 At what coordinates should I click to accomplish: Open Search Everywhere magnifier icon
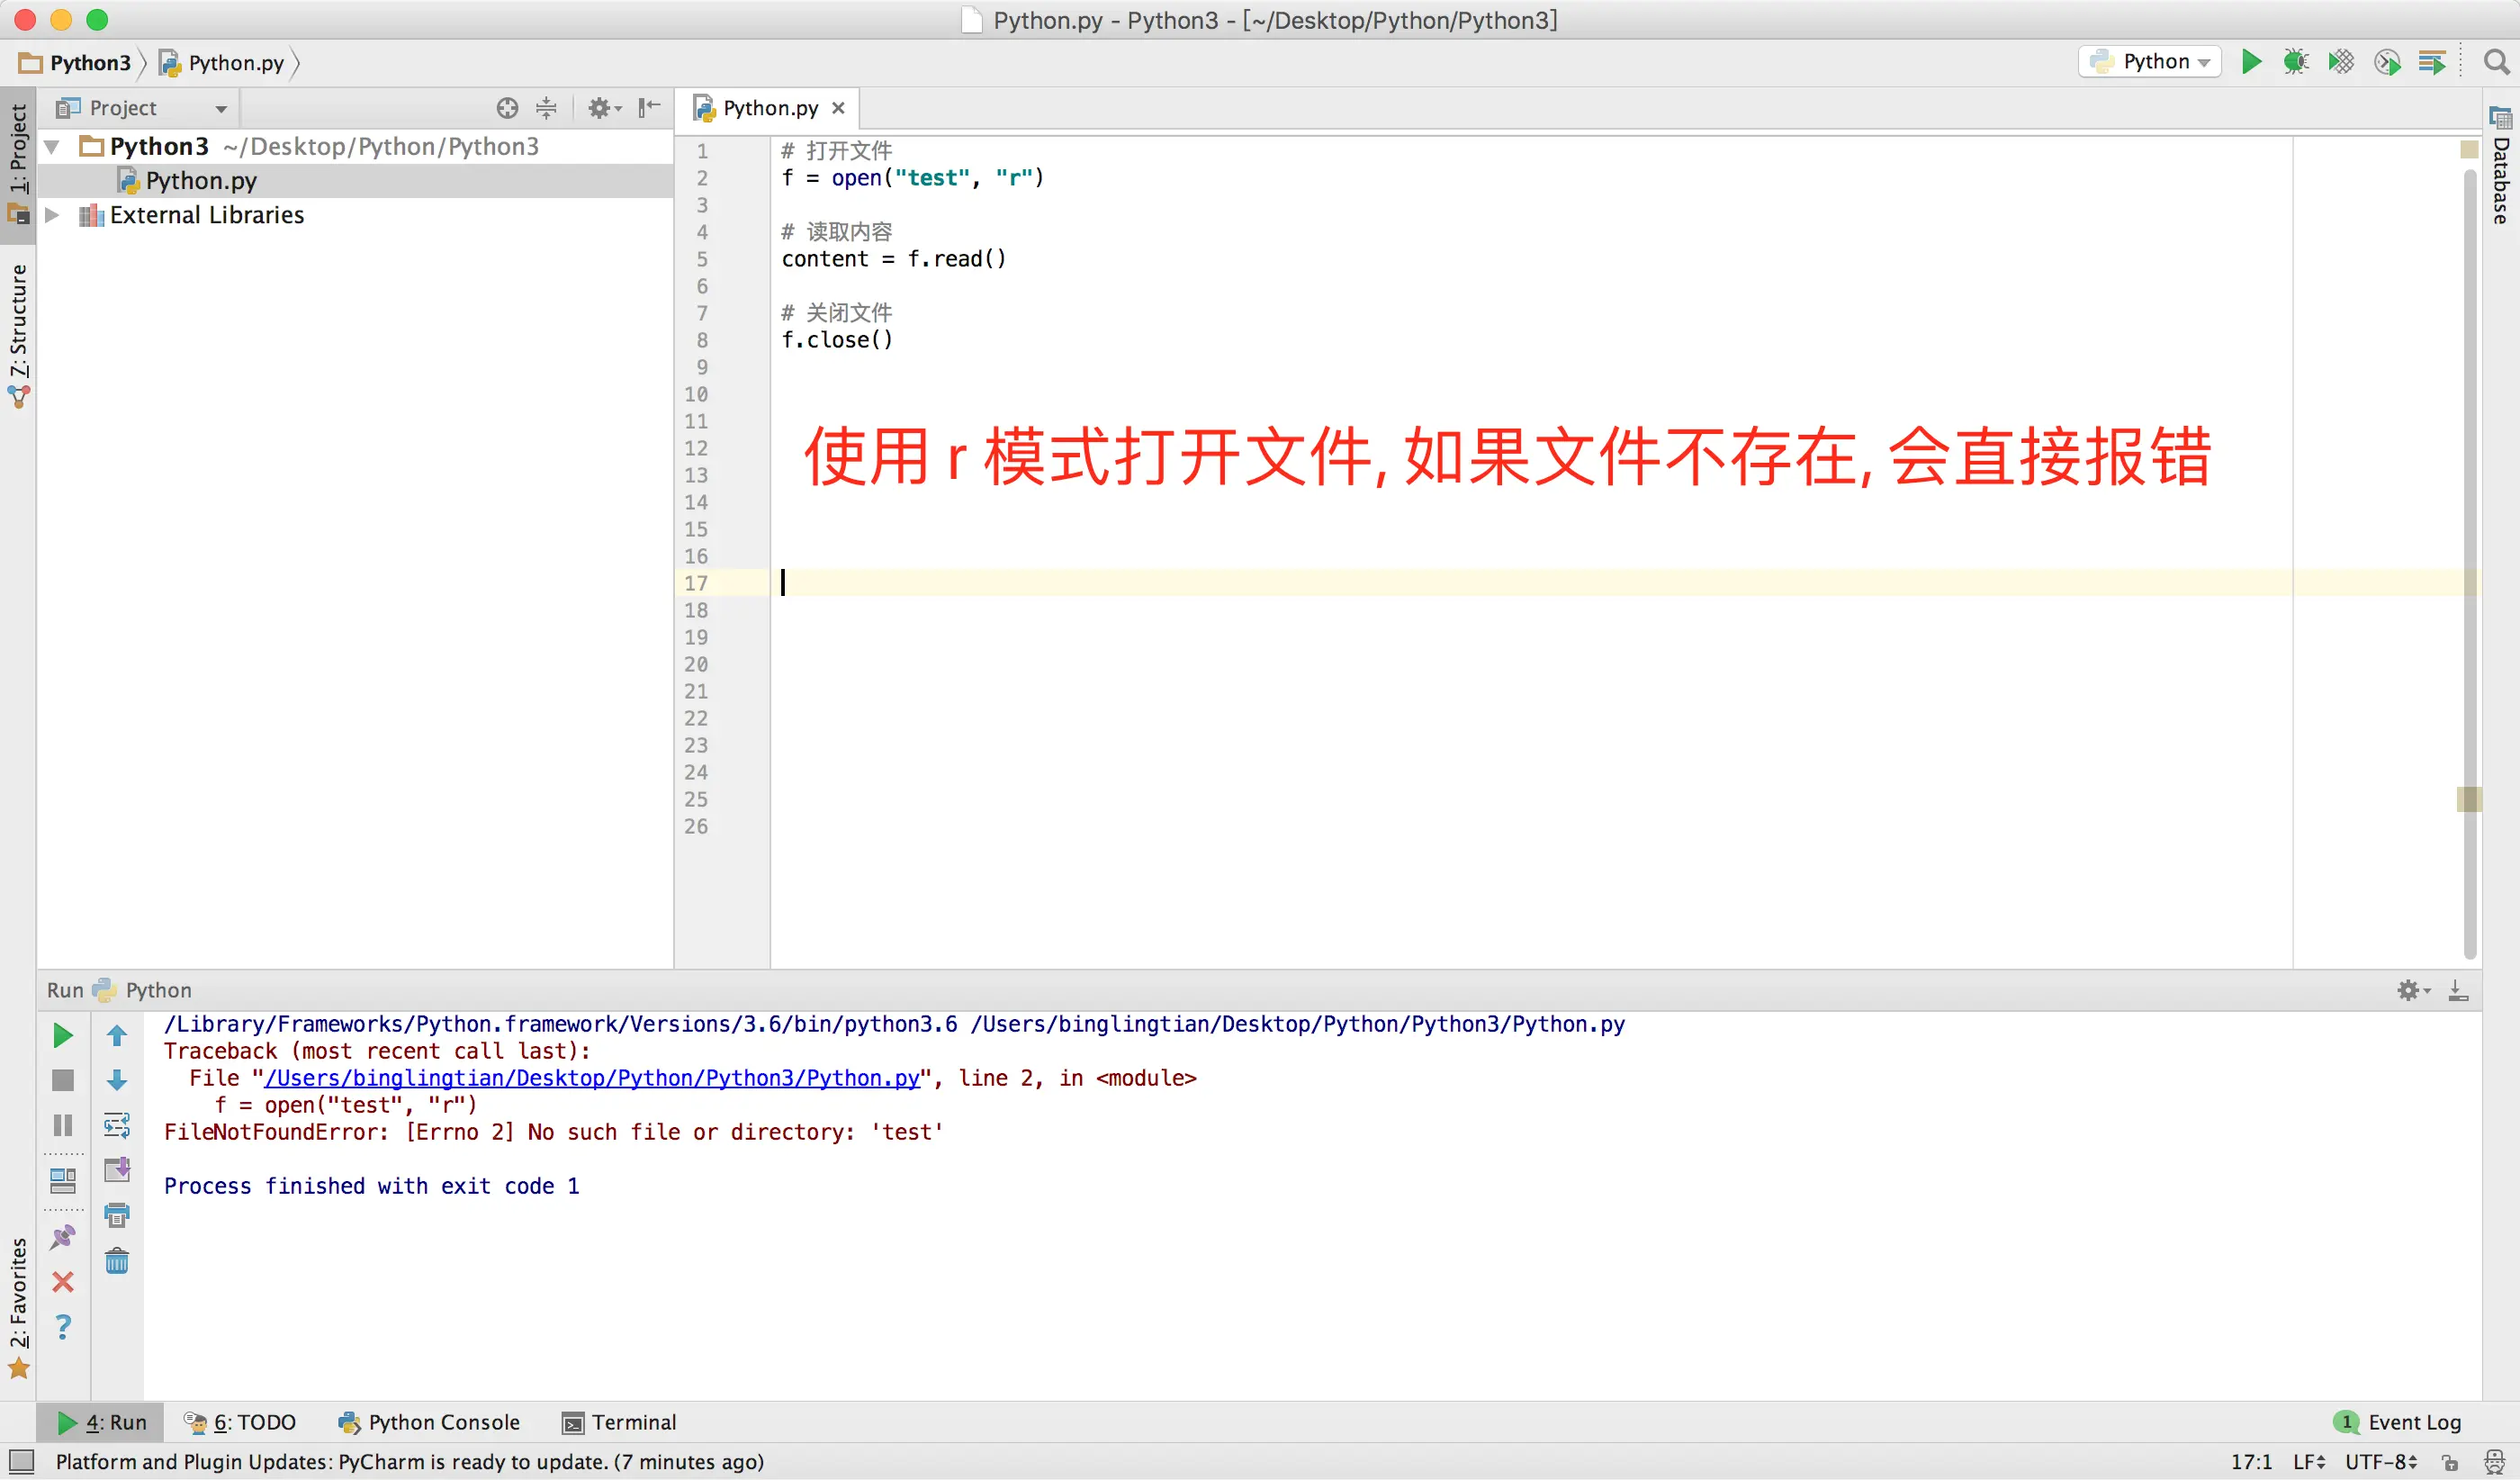(x=2496, y=62)
